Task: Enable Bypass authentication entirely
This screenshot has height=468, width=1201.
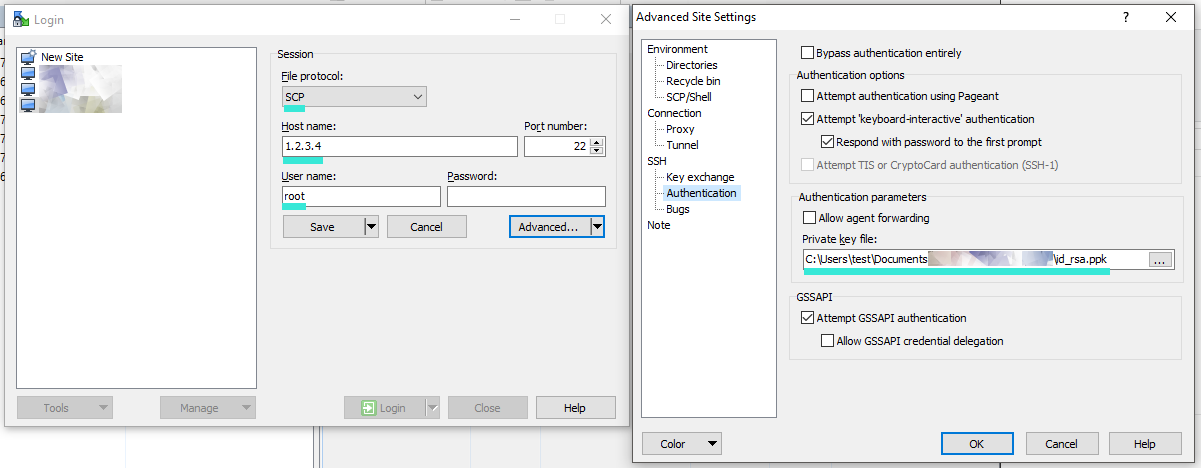Action: [x=808, y=53]
